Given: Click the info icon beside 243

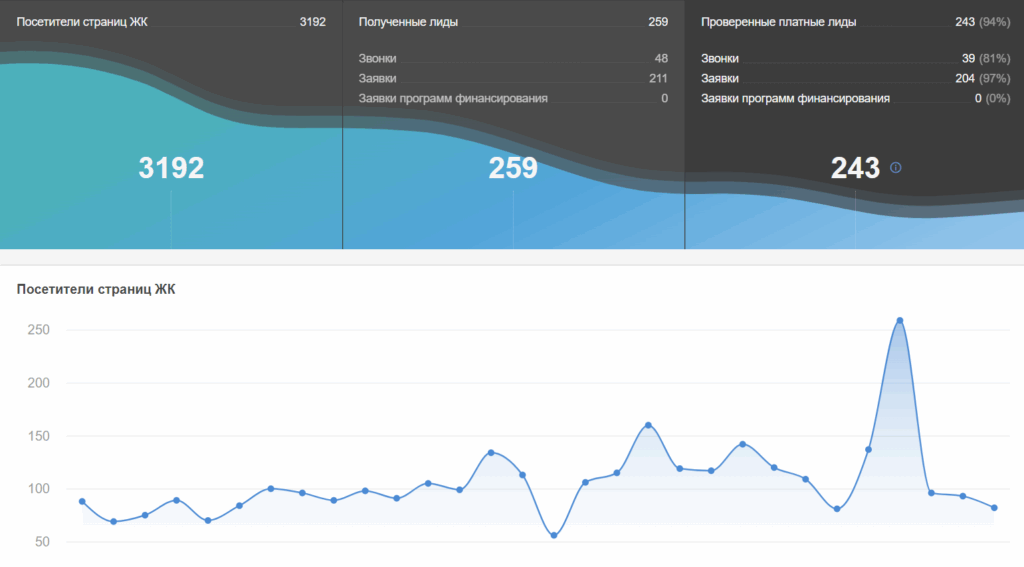Looking at the screenshot, I should tap(895, 168).
